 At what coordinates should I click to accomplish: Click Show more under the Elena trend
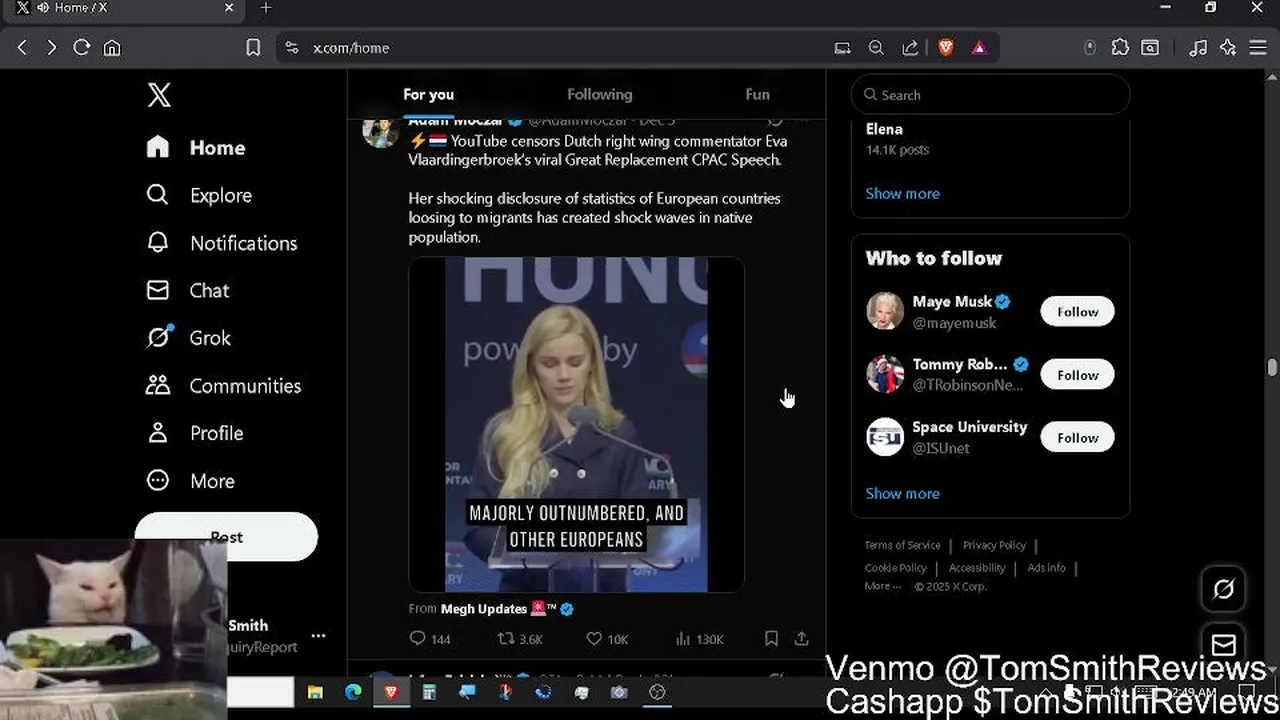(902, 193)
